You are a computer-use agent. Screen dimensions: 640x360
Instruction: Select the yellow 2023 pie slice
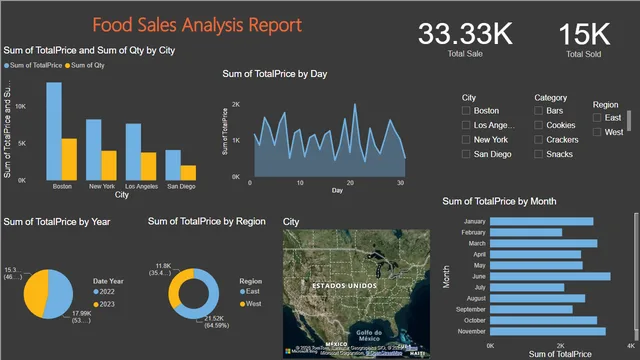click(35, 293)
